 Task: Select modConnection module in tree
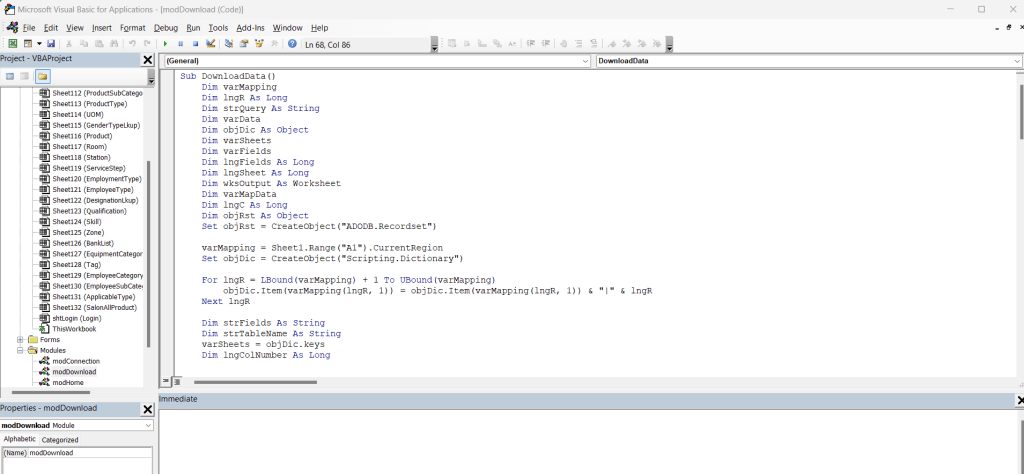coord(76,361)
